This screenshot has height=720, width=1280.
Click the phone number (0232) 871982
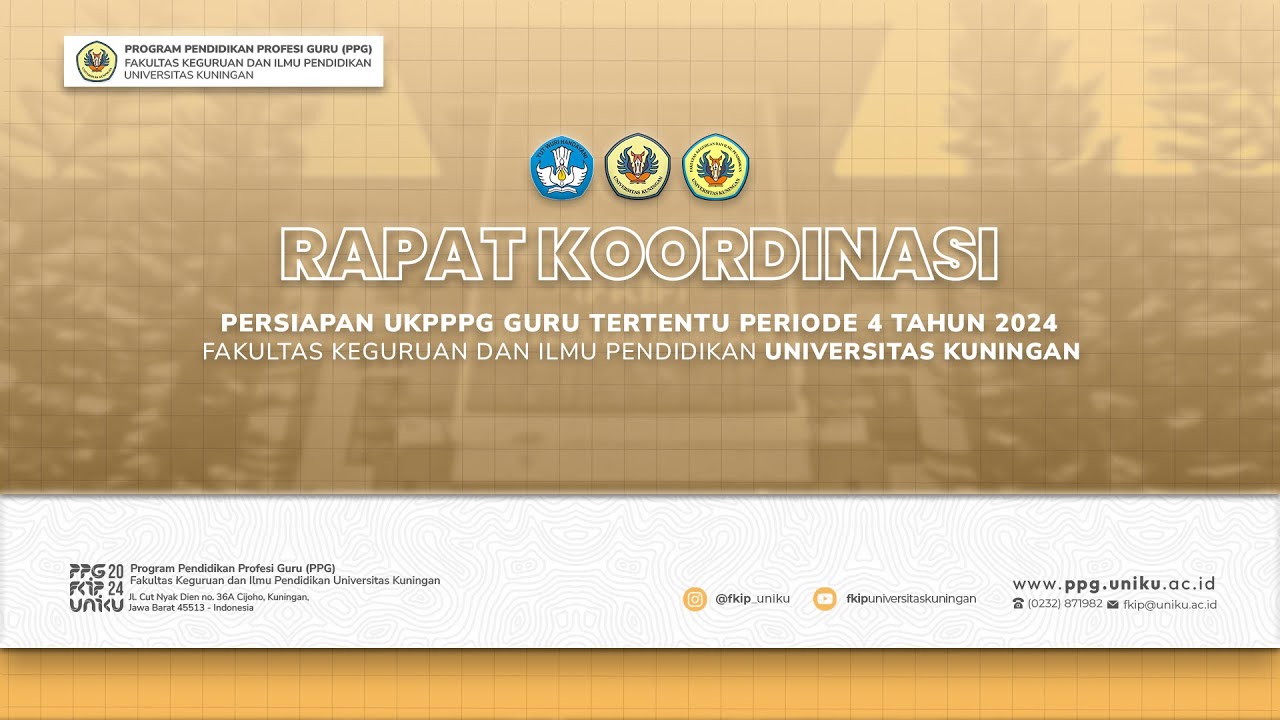(1065, 604)
